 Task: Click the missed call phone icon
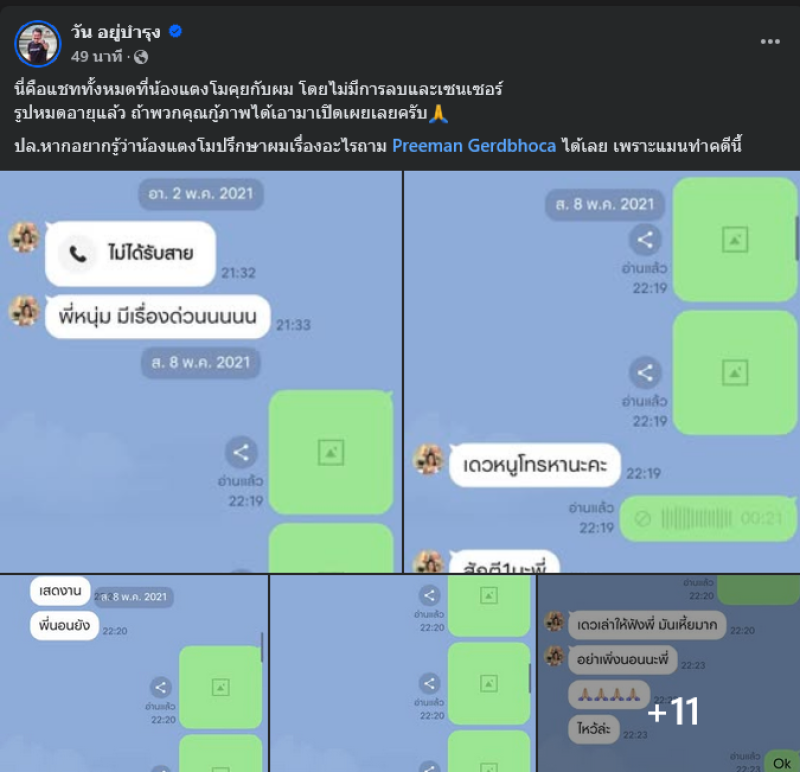(77, 253)
